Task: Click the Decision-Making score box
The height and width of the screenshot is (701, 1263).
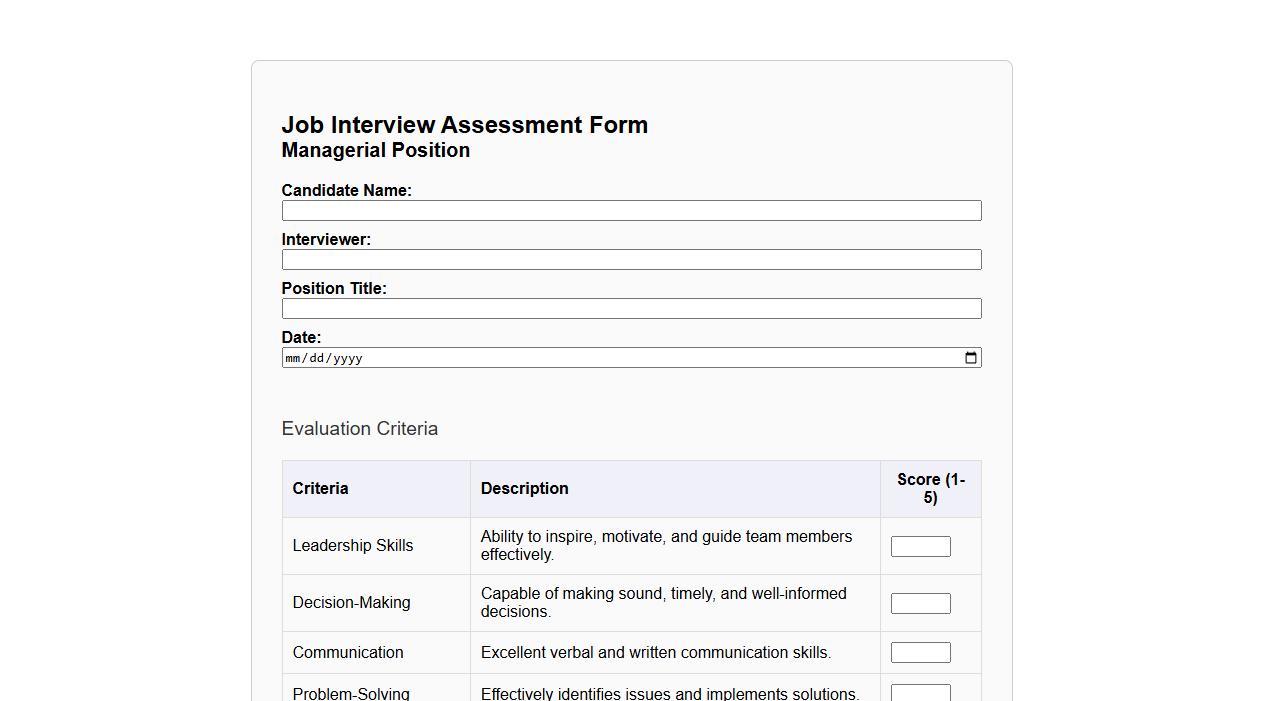Action: coord(920,602)
